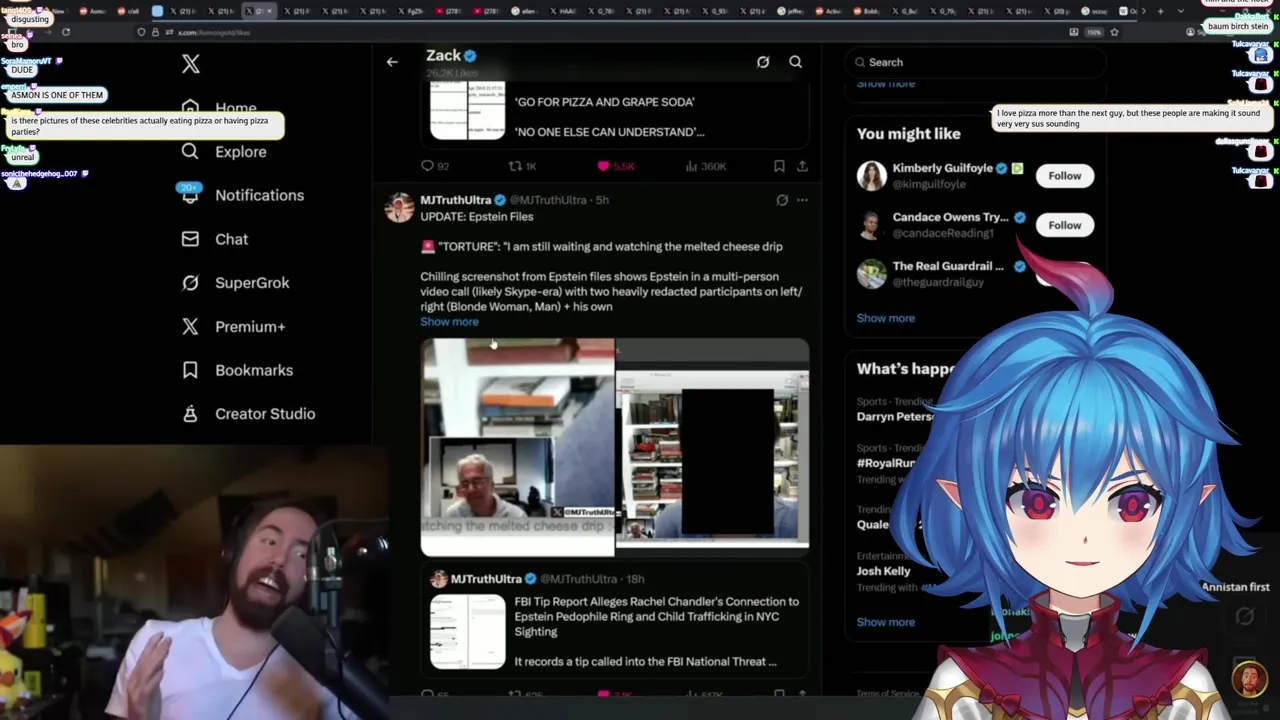Click search icon in Zack profile header
The width and height of the screenshot is (1280, 720).
796,62
